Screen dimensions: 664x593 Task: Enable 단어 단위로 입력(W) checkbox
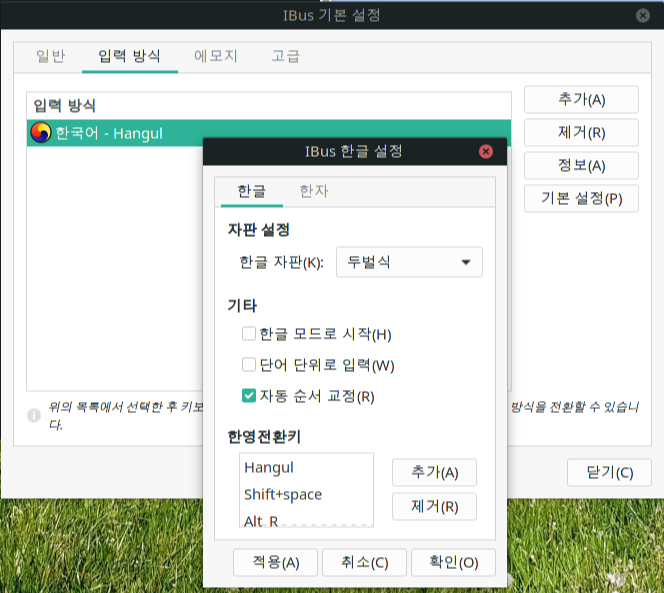coord(249,365)
